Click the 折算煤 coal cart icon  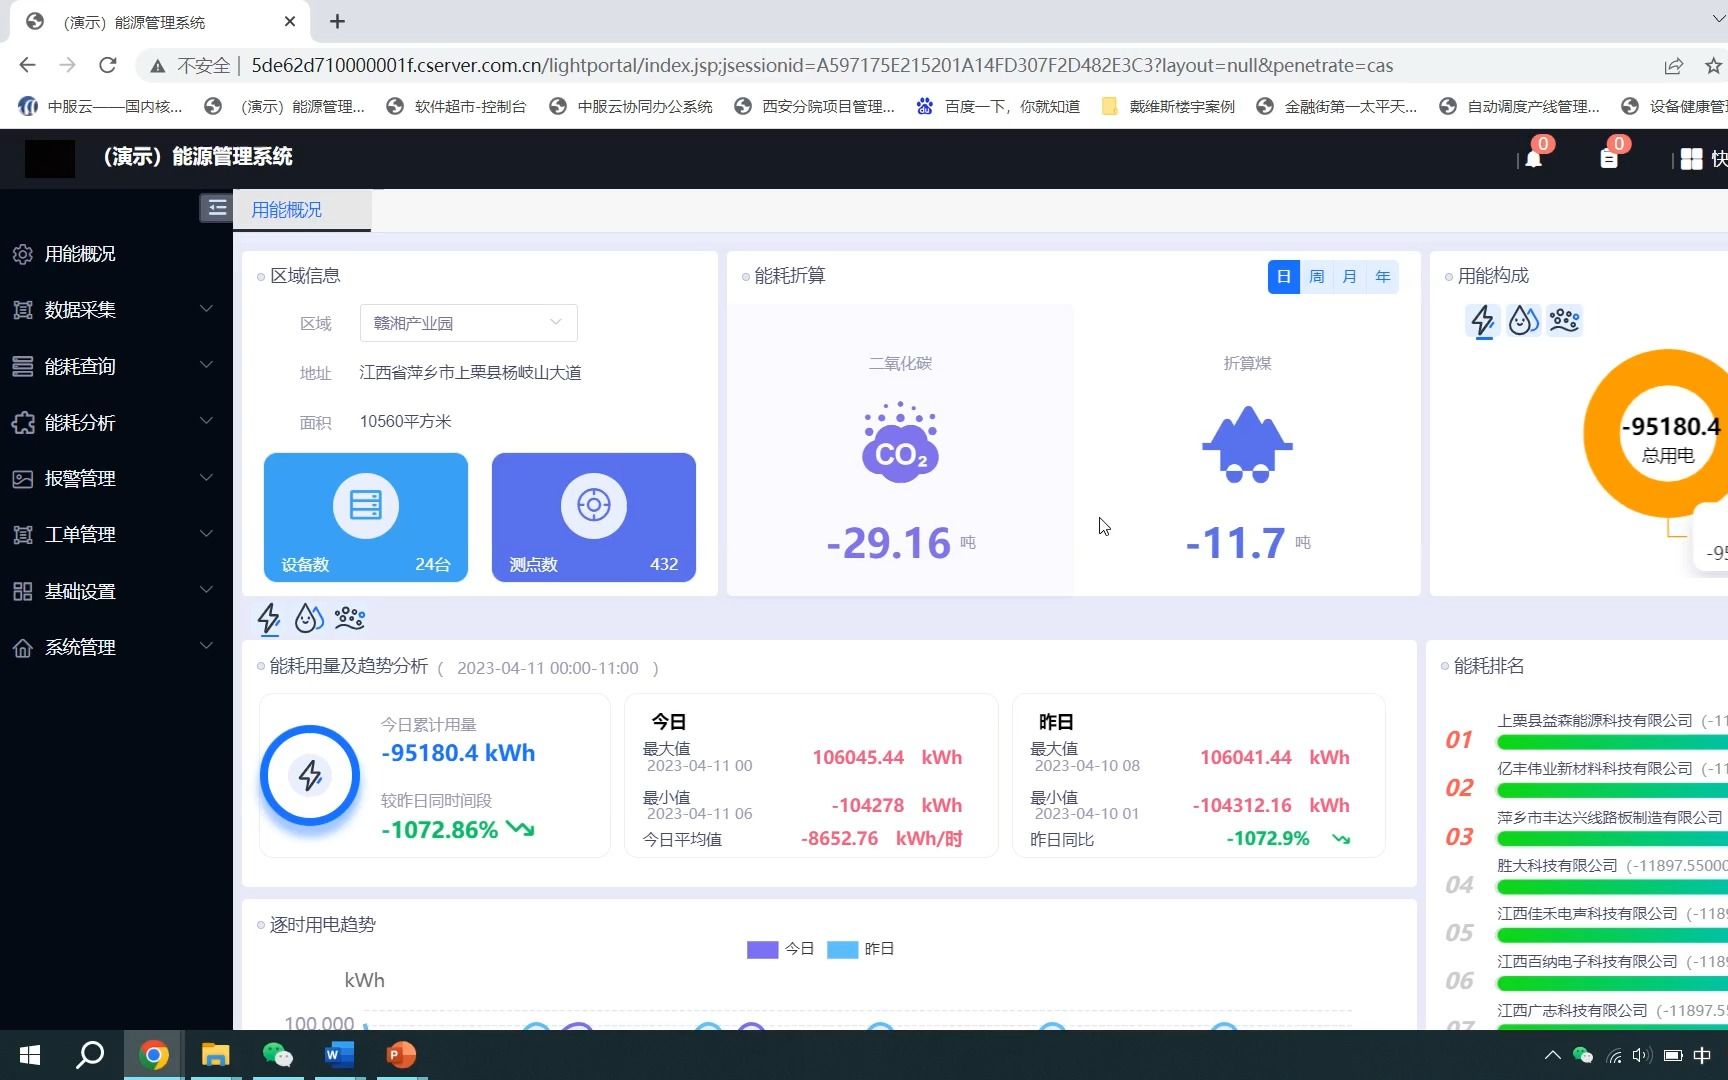click(1247, 444)
